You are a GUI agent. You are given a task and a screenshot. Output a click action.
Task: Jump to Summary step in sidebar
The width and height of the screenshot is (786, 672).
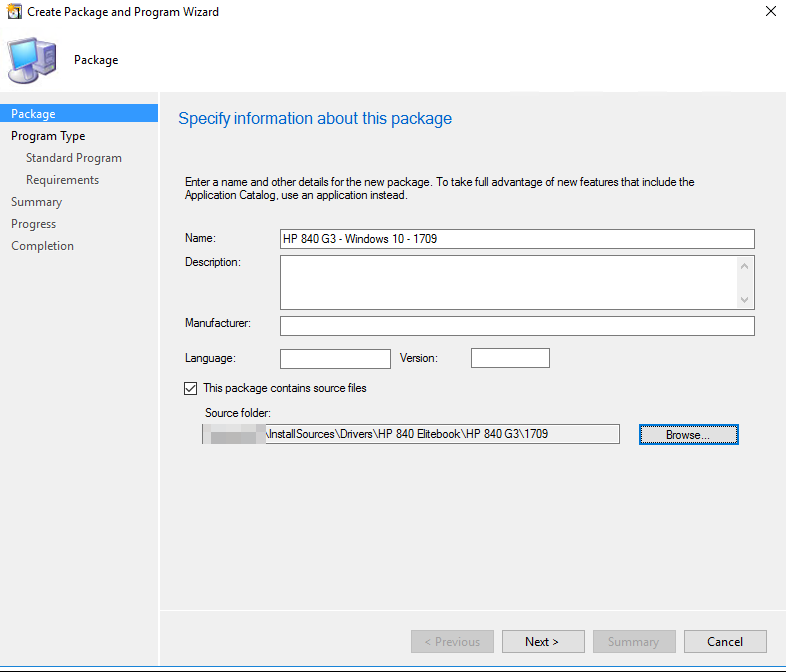pos(36,202)
